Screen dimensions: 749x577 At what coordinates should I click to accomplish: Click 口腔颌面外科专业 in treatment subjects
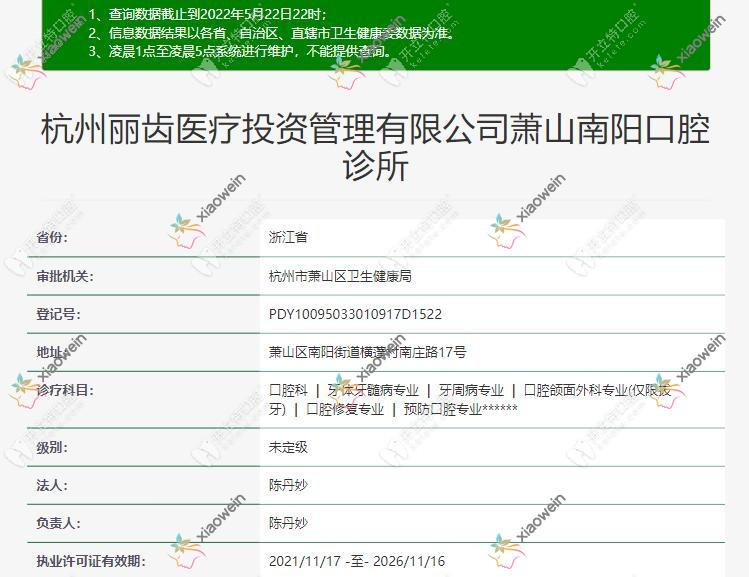pos(576,390)
